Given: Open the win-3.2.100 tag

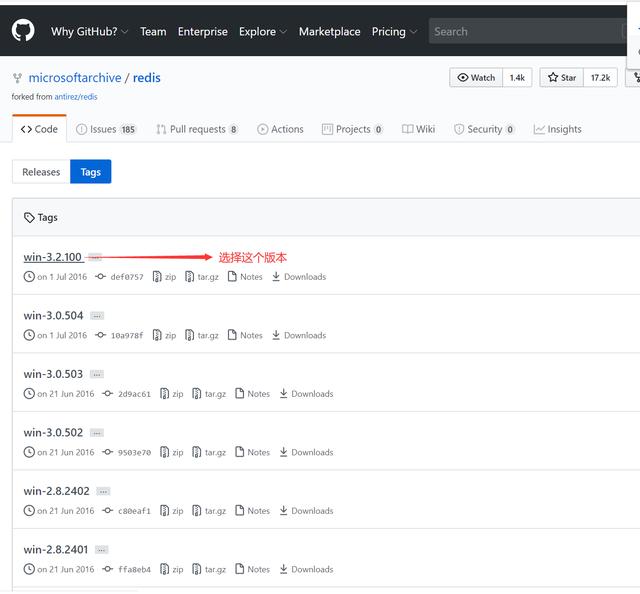Looking at the screenshot, I should coord(53,257).
